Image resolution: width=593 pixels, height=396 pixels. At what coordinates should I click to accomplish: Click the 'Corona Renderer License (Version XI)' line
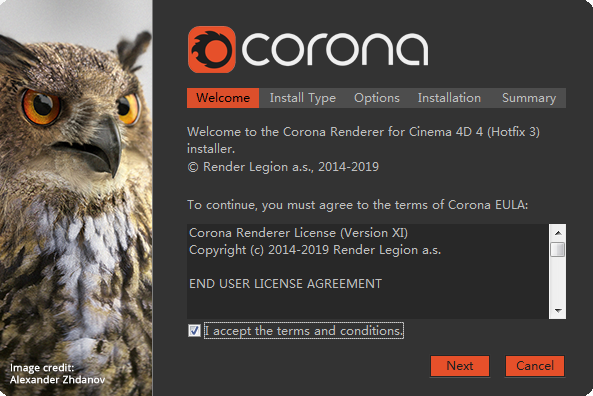298,233
